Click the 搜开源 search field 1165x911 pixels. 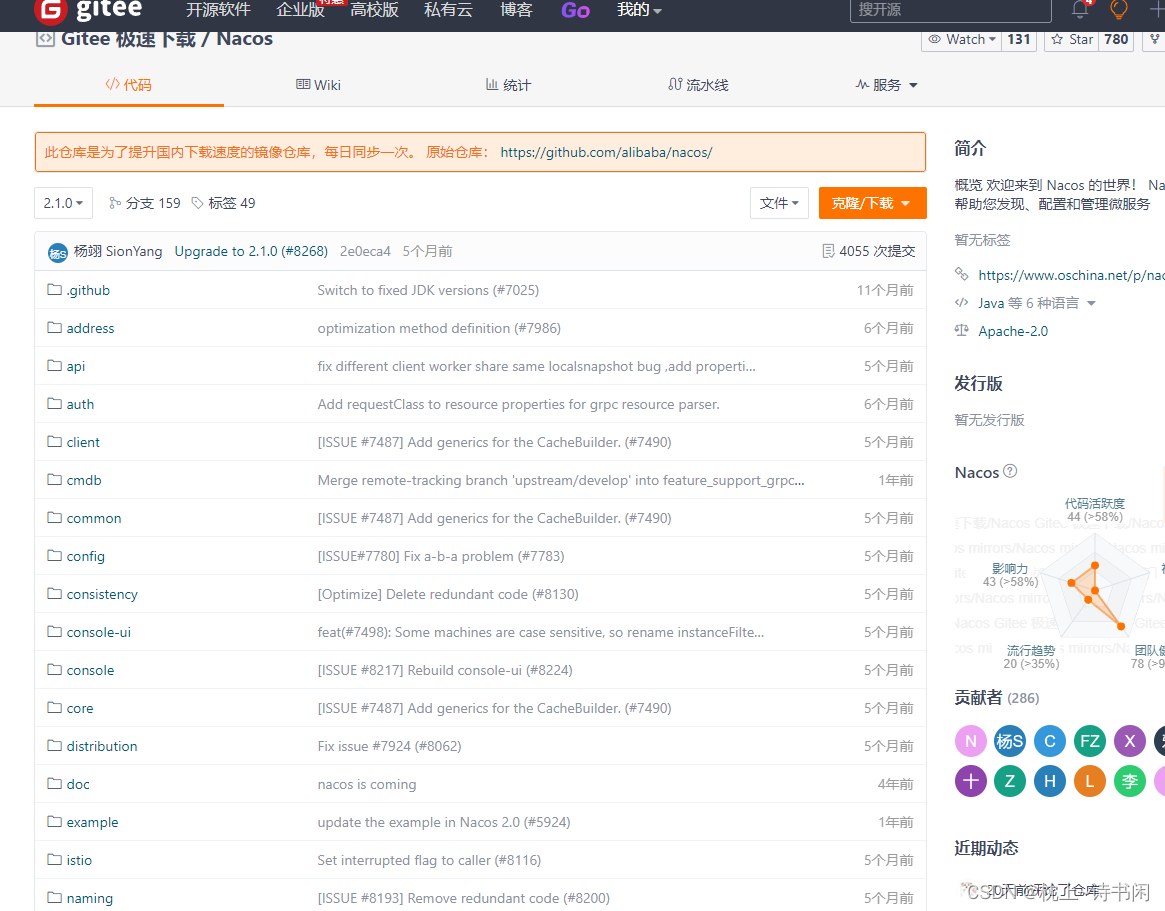tap(950, 10)
